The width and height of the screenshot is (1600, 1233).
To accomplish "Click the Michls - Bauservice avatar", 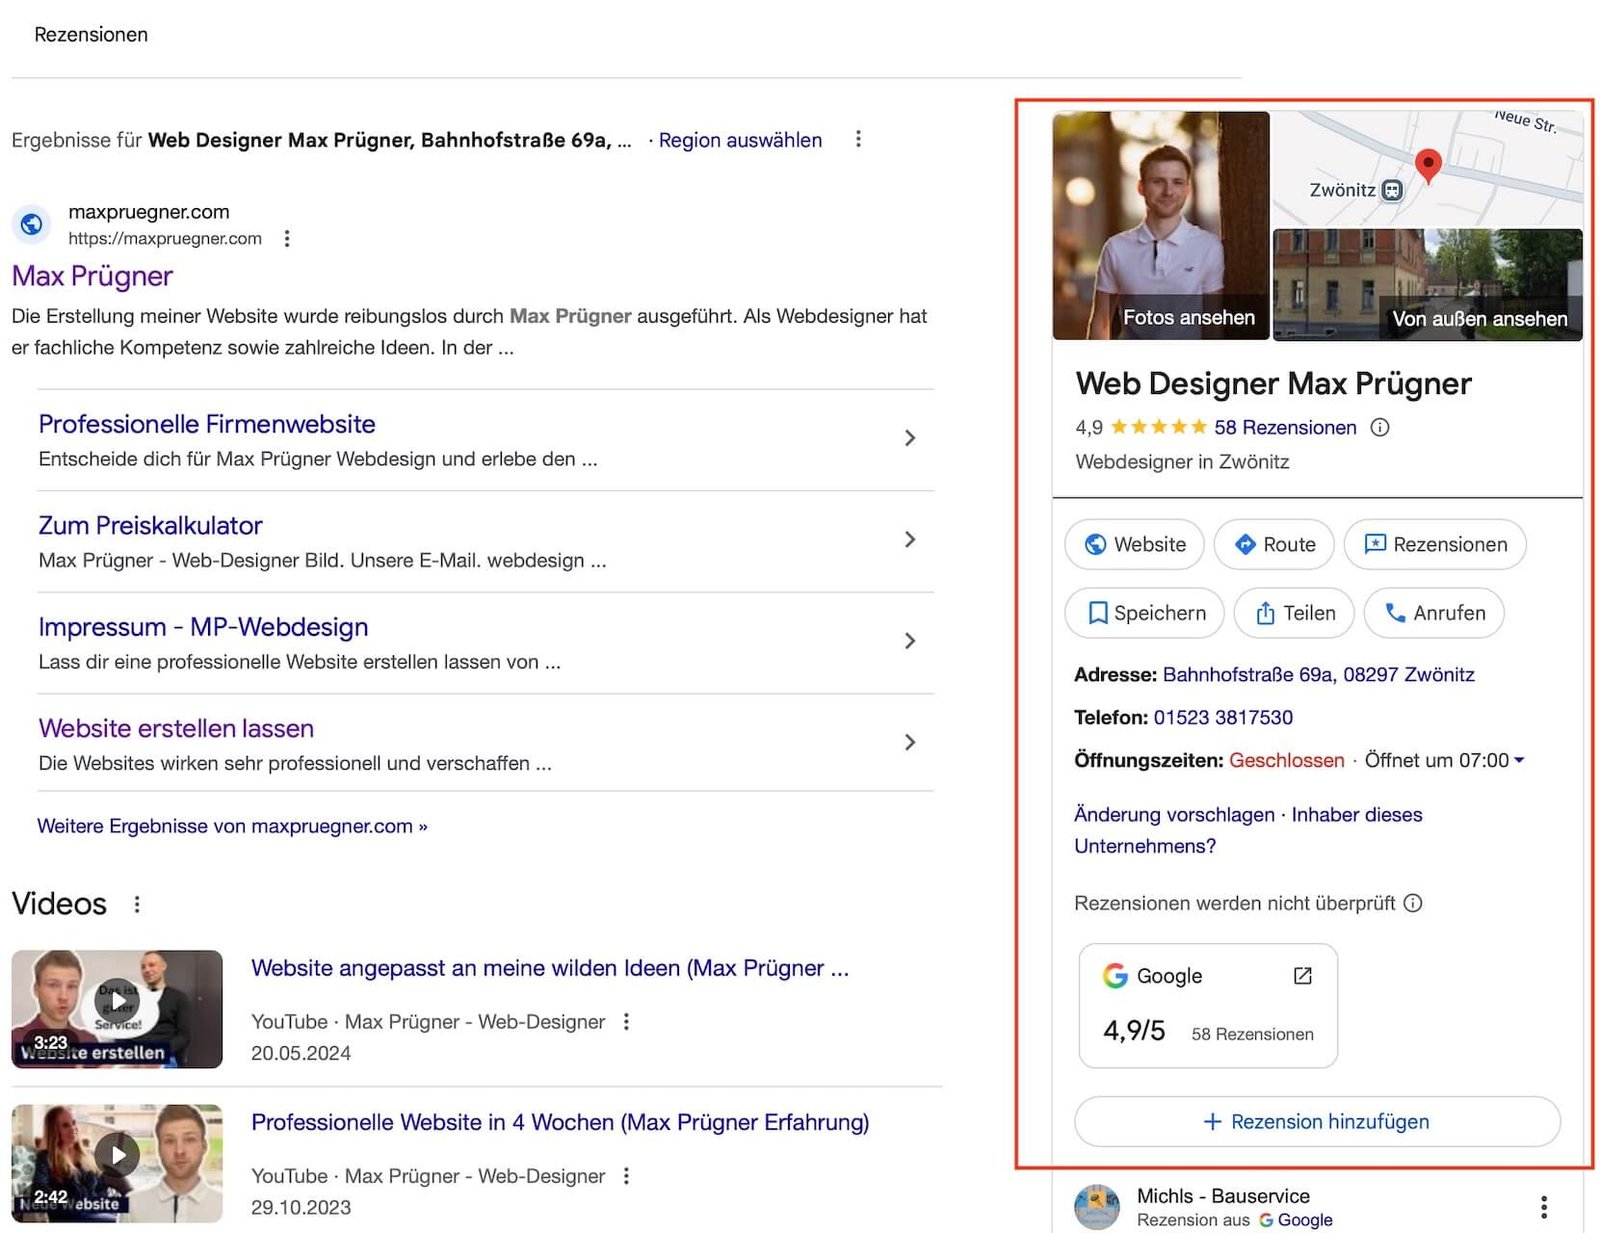I will [1097, 1206].
